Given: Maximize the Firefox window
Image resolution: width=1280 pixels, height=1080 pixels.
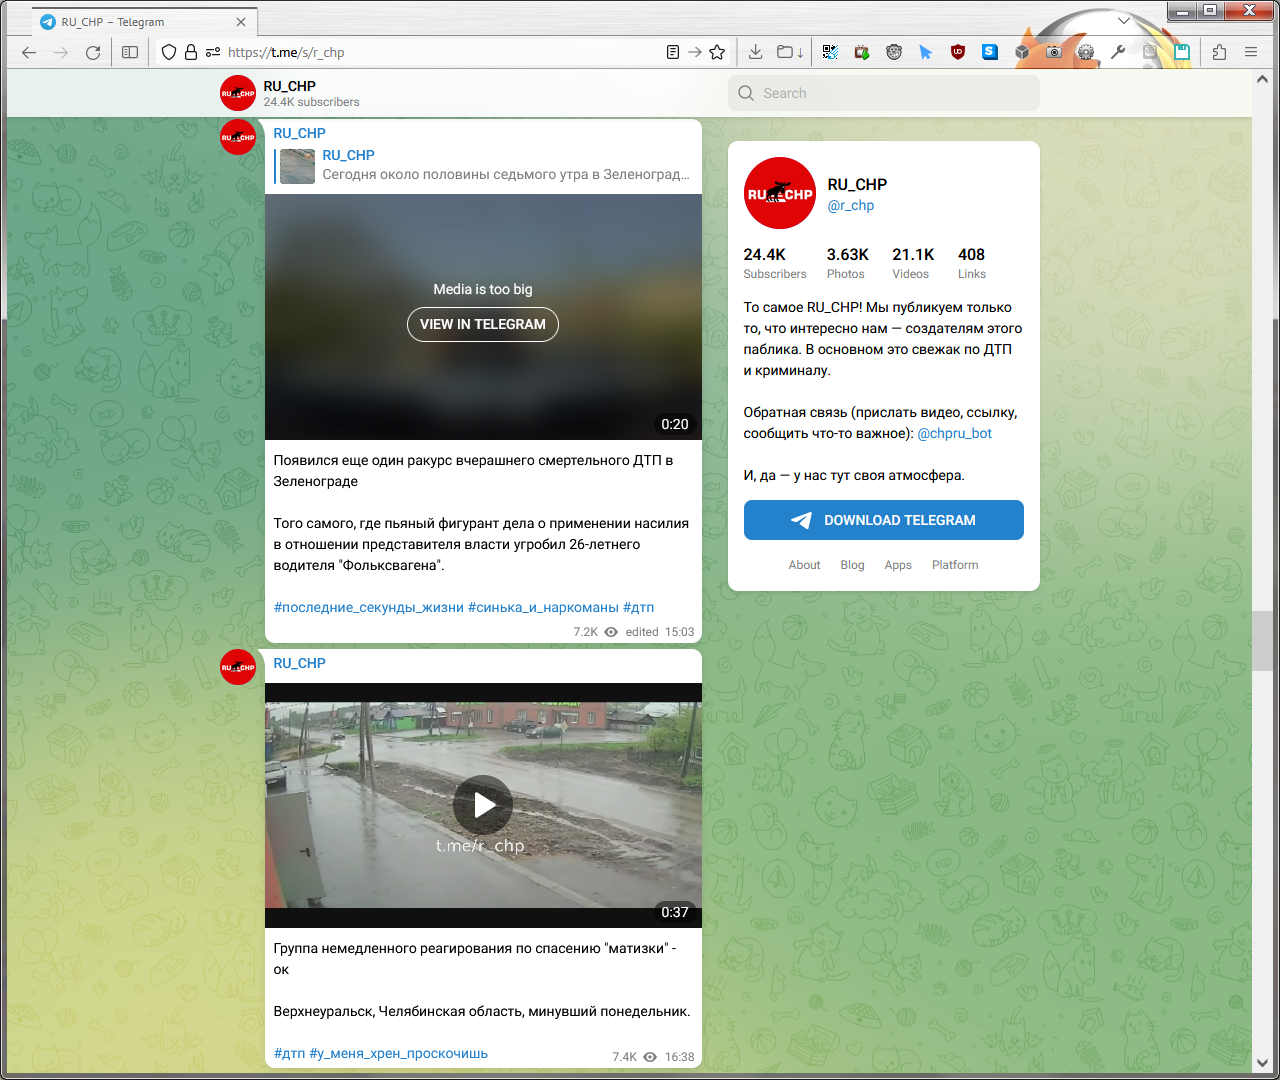Looking at the screenshot, I should click(1211, 11).
